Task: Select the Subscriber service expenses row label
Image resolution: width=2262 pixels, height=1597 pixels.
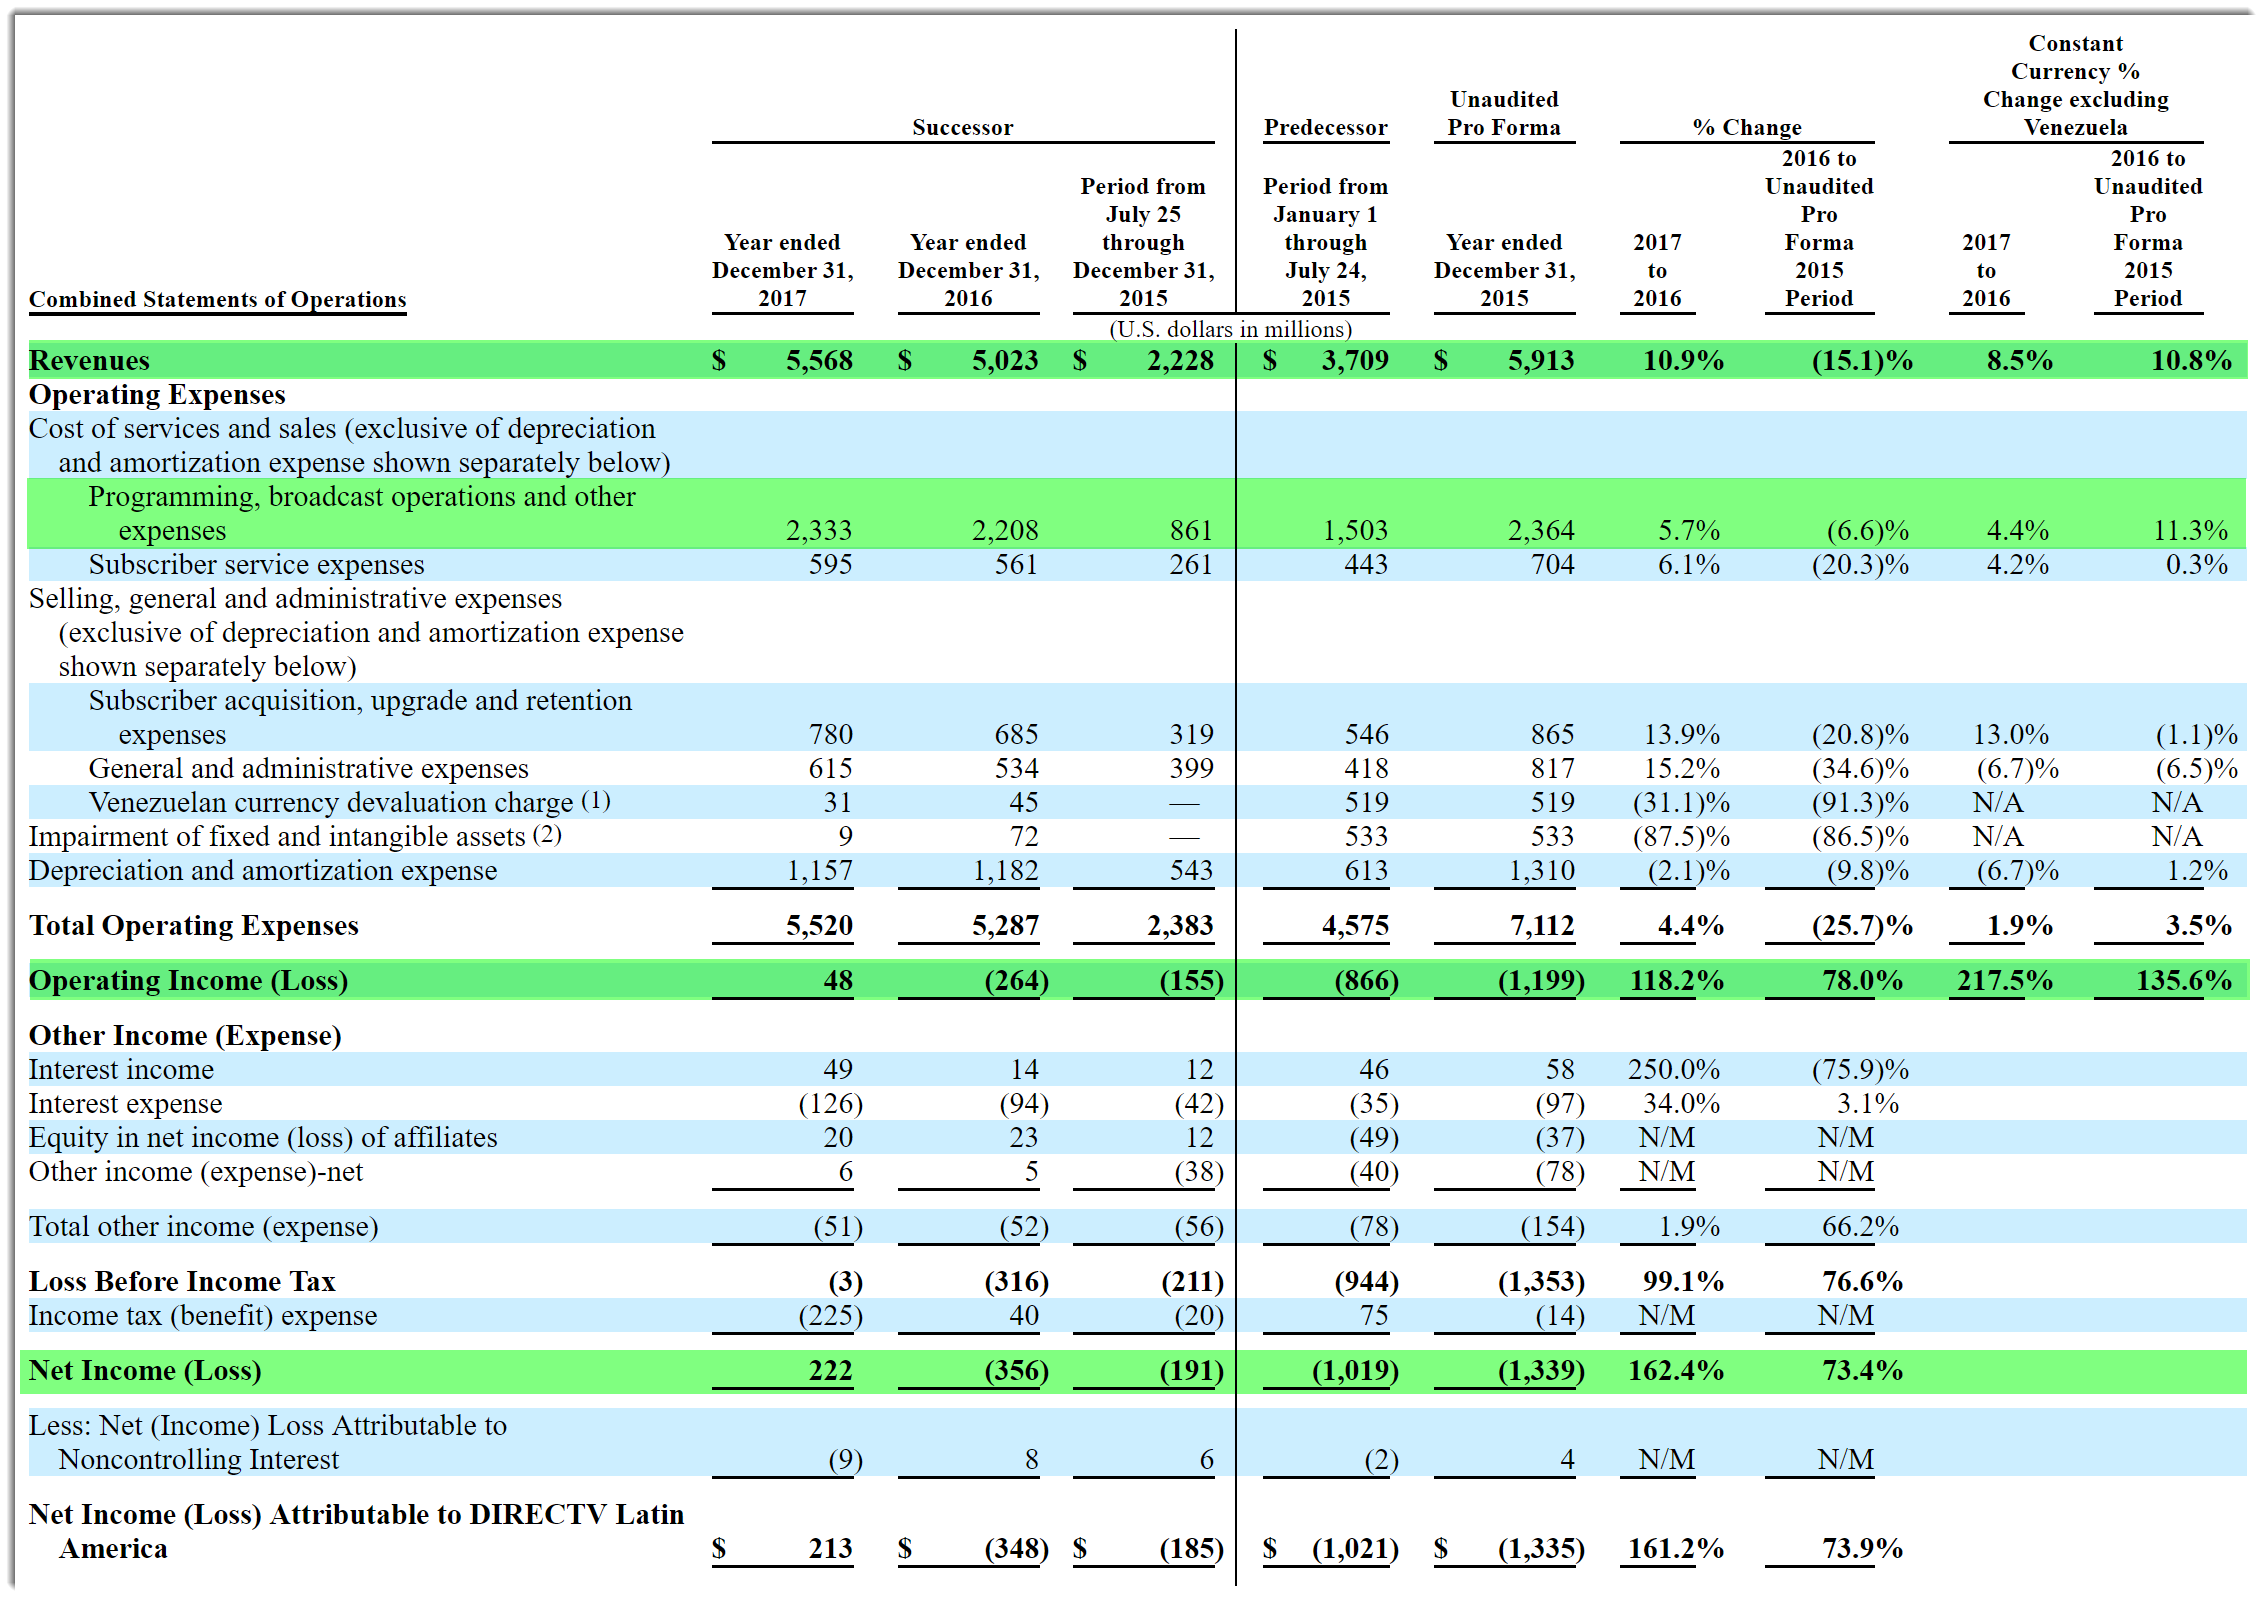Action: (256, 565)
